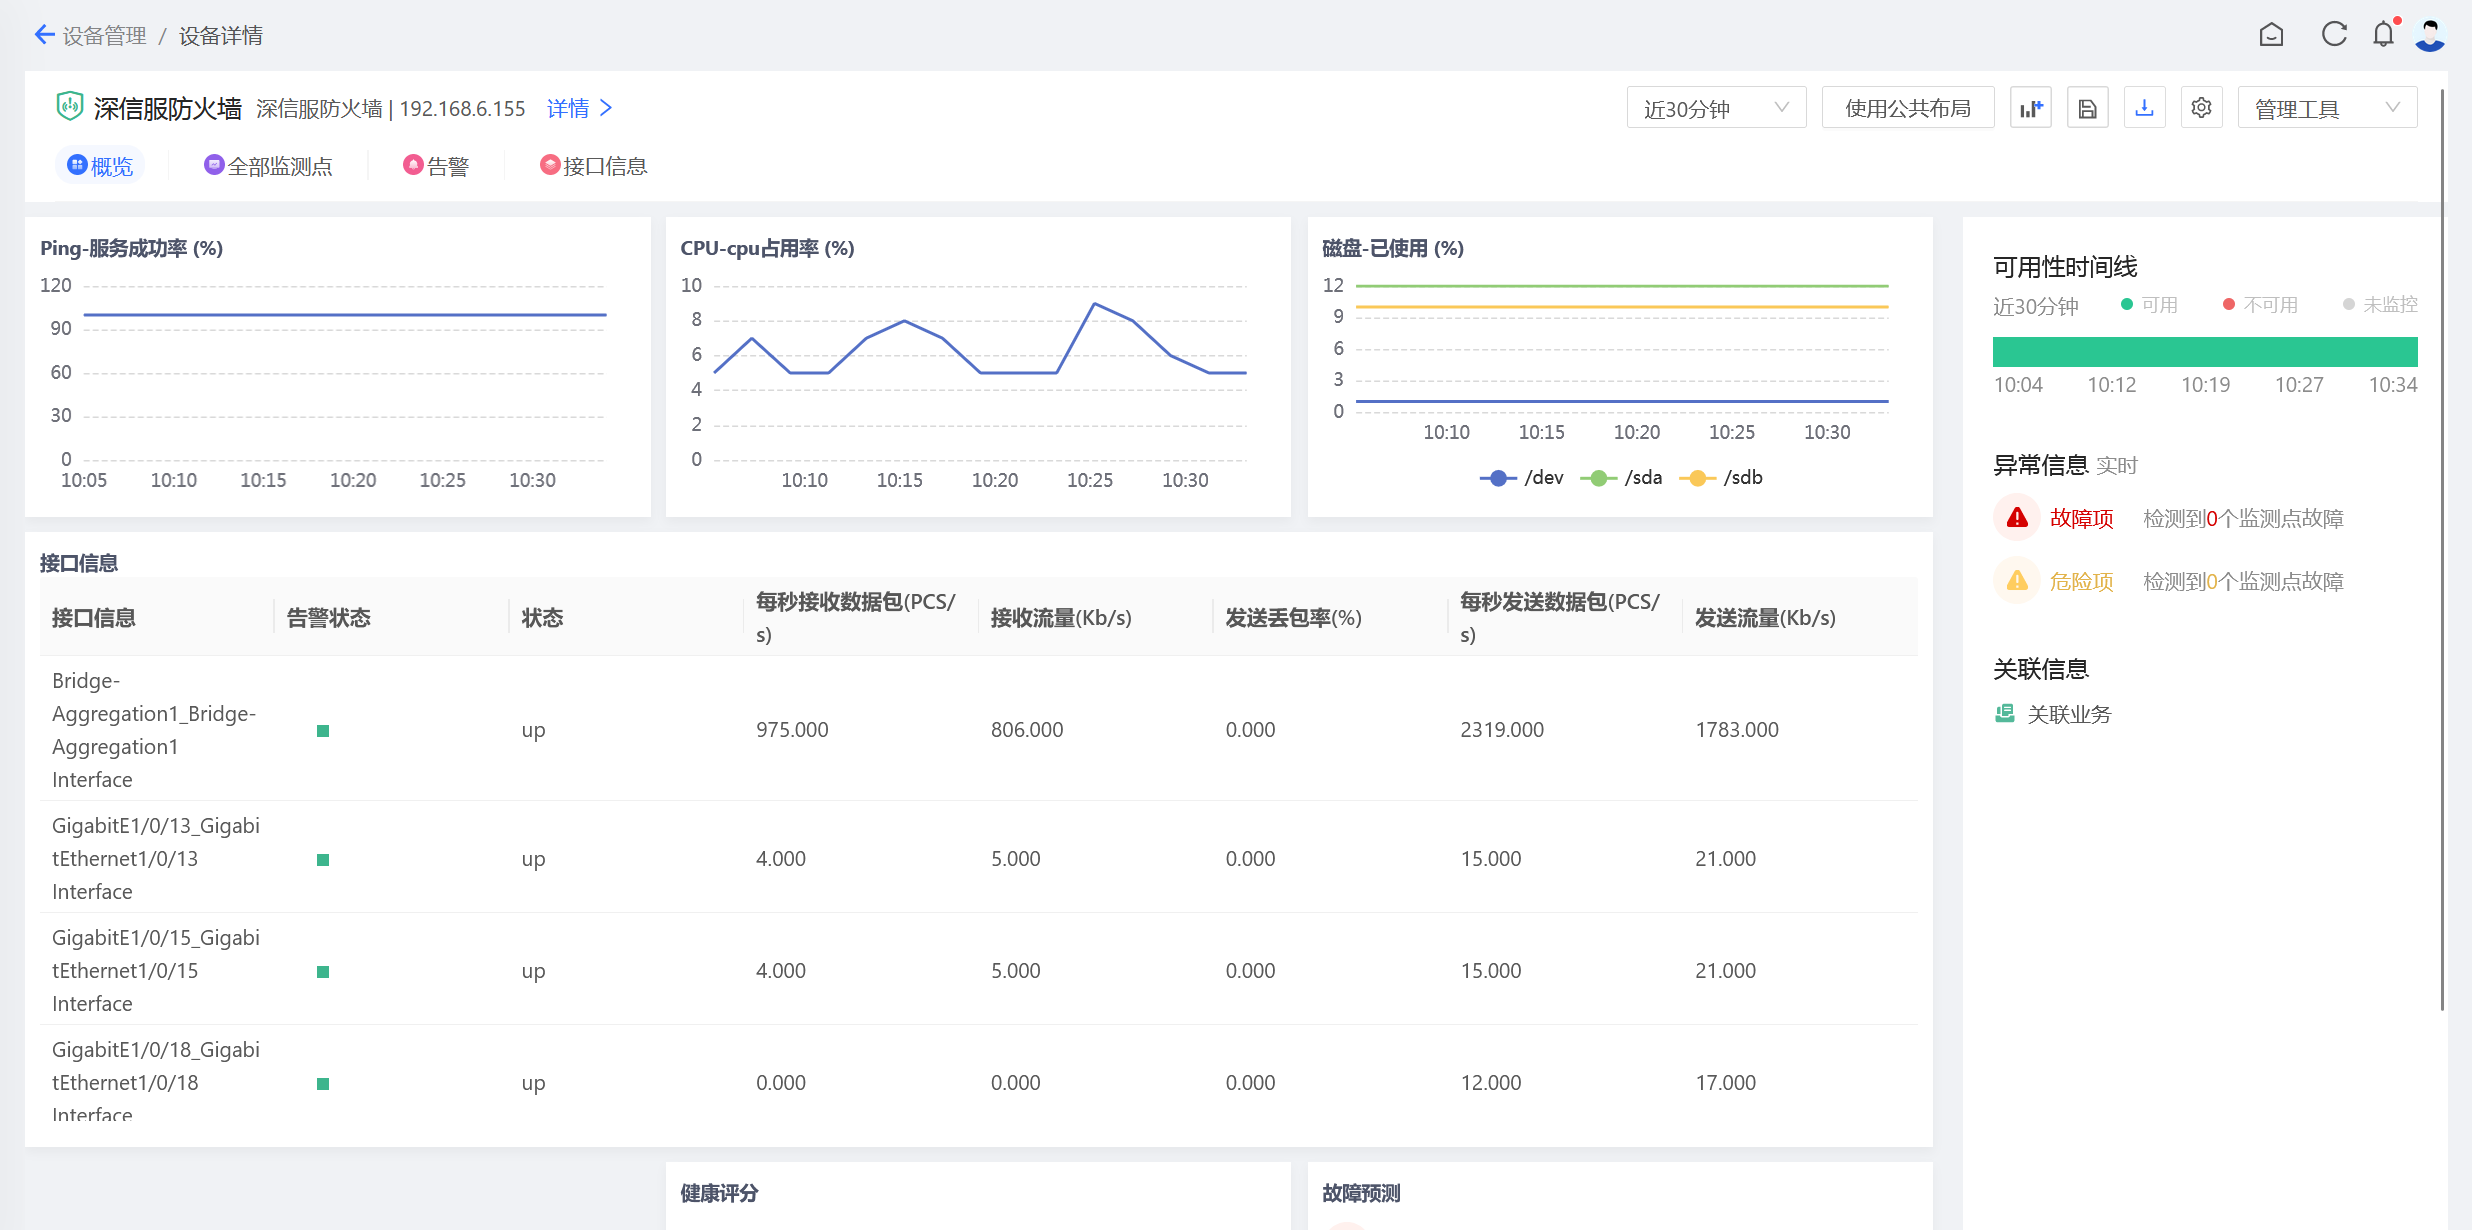Click the green availability timeline bar
Image resolution: width=2472 pixels, height=1230 pixels.
tap(2205, 352)
